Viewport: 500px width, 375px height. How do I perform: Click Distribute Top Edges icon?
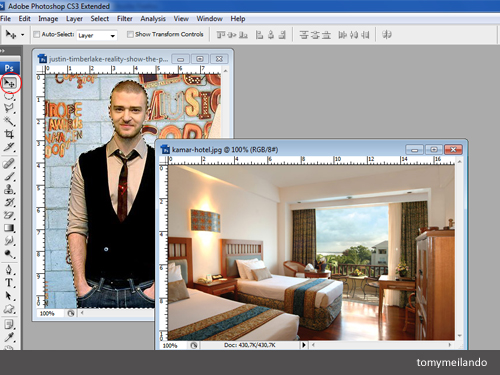click(304, 34)
